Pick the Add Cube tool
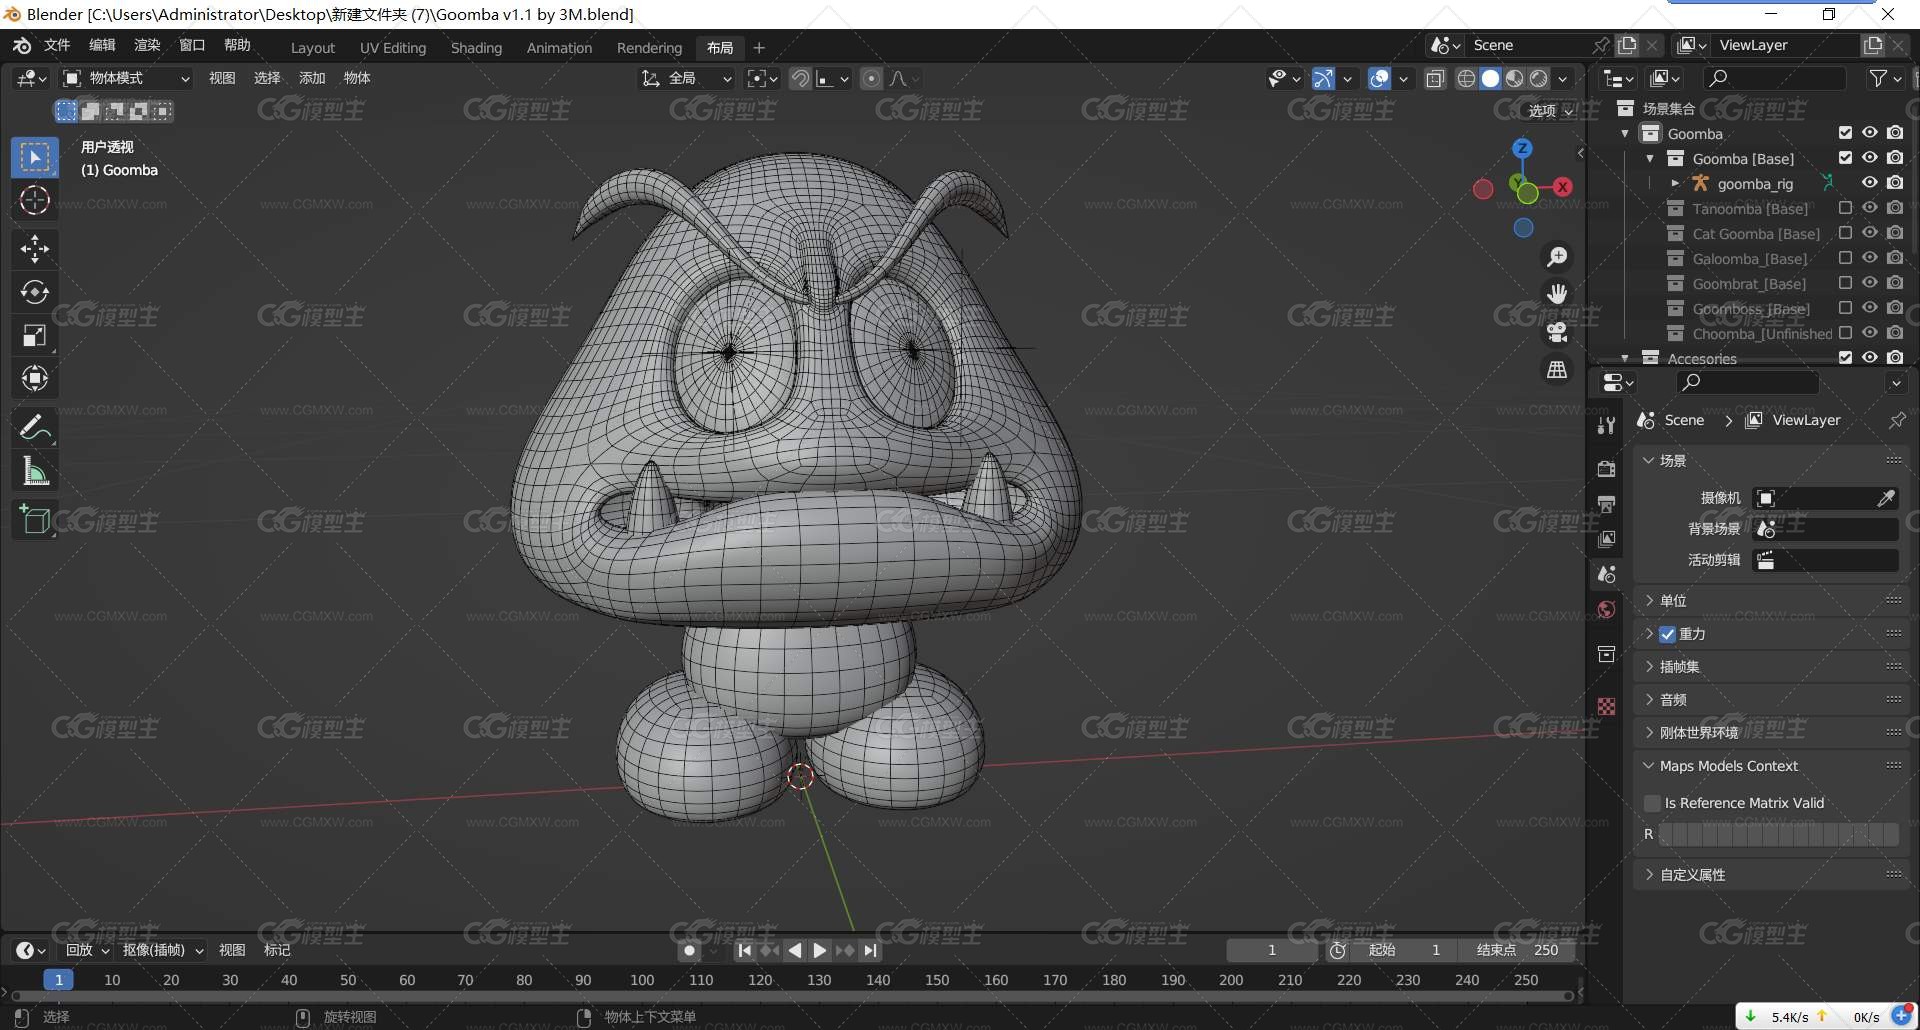This screenshot has height=1030, width=1920. tap(35, 519)
